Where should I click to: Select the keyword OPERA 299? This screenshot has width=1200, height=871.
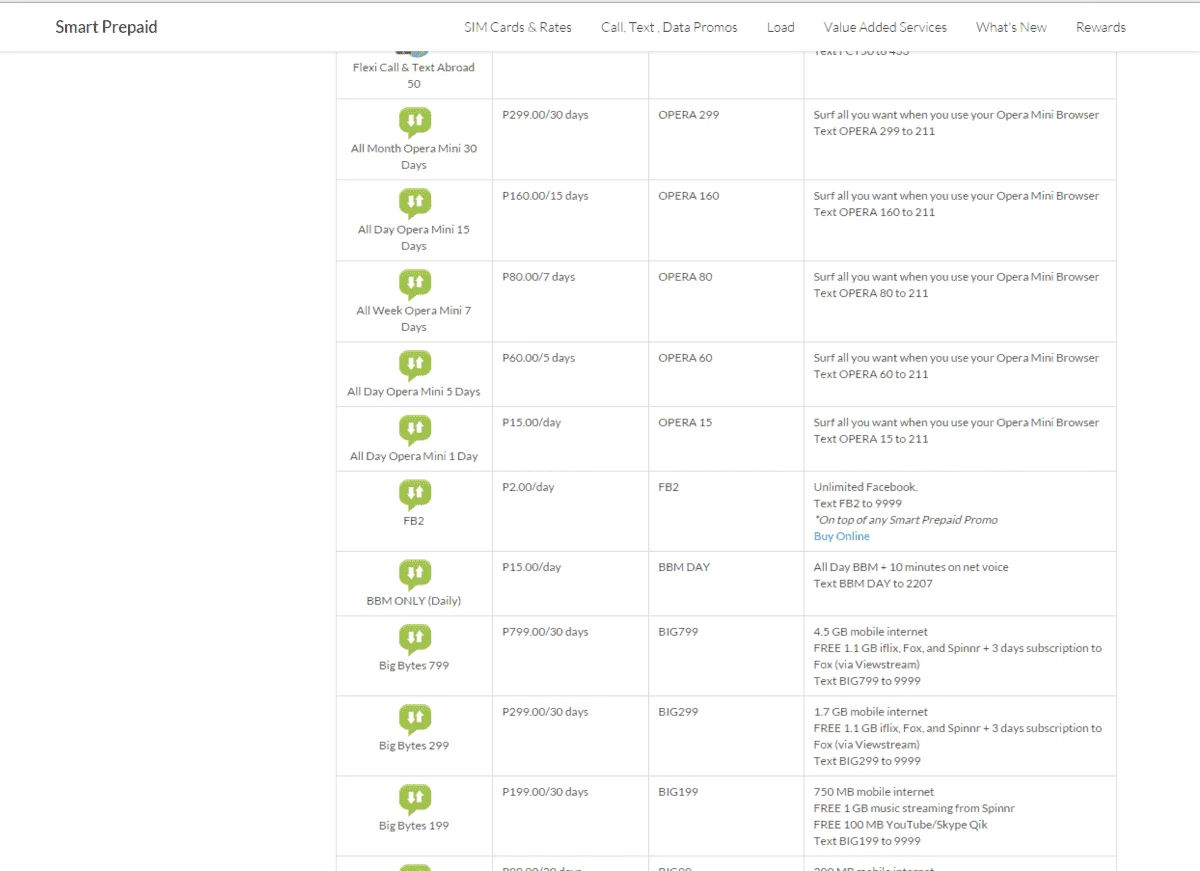pos(689,115)
